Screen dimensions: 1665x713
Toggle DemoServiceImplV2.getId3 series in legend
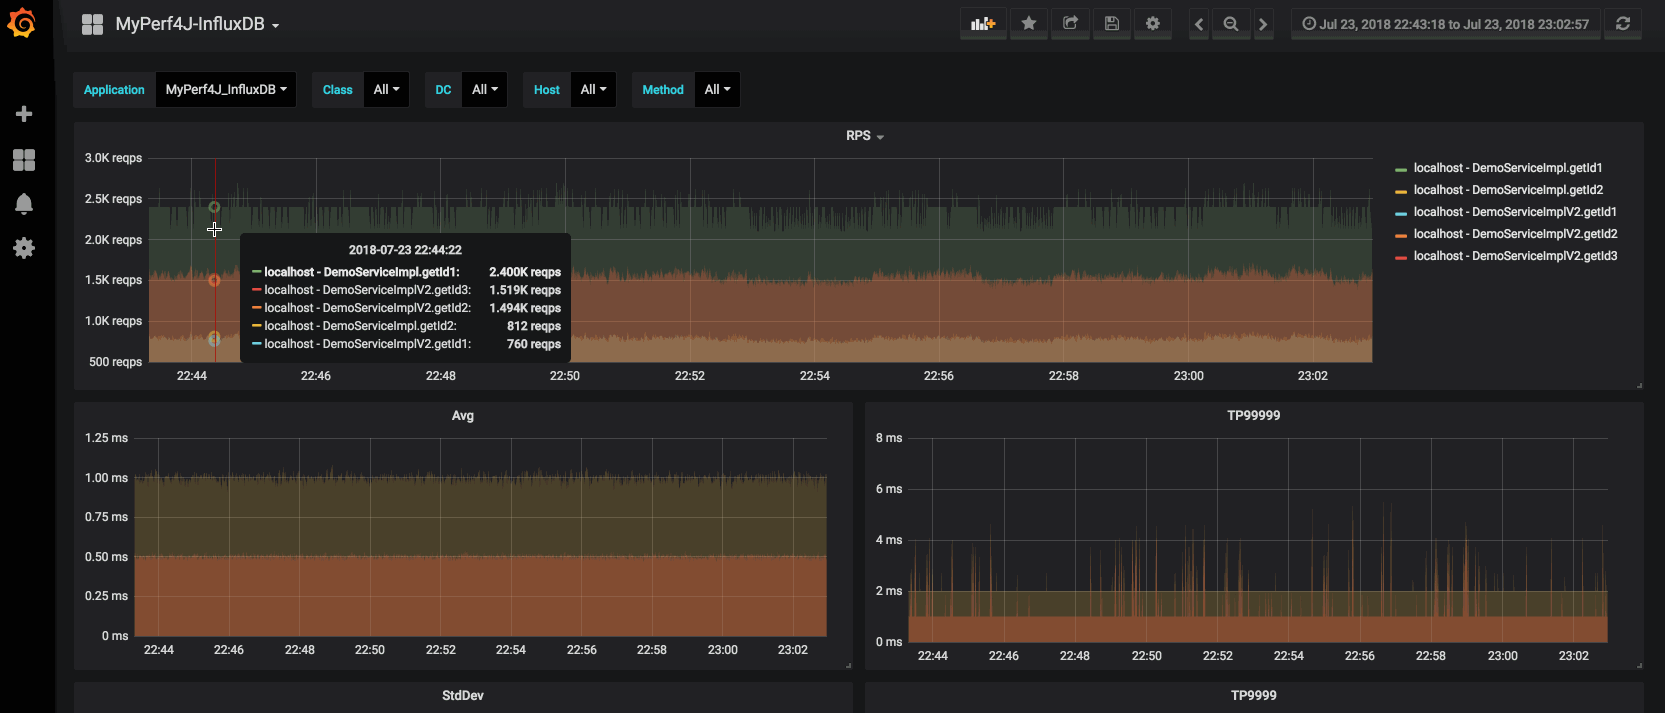[1514, 256]
